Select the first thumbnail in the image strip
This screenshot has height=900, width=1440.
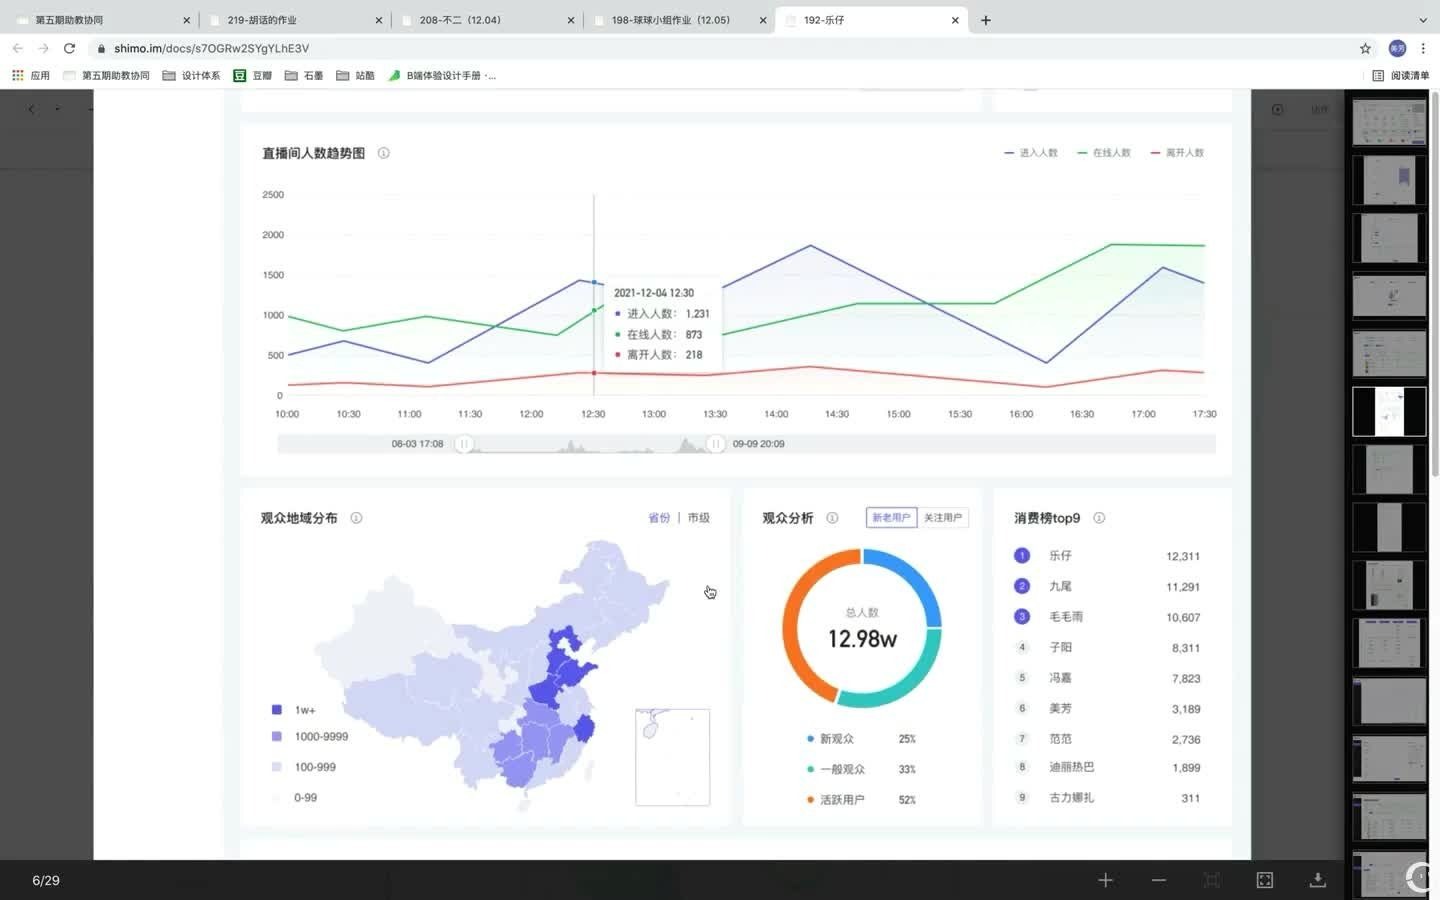coord(1389,122)
